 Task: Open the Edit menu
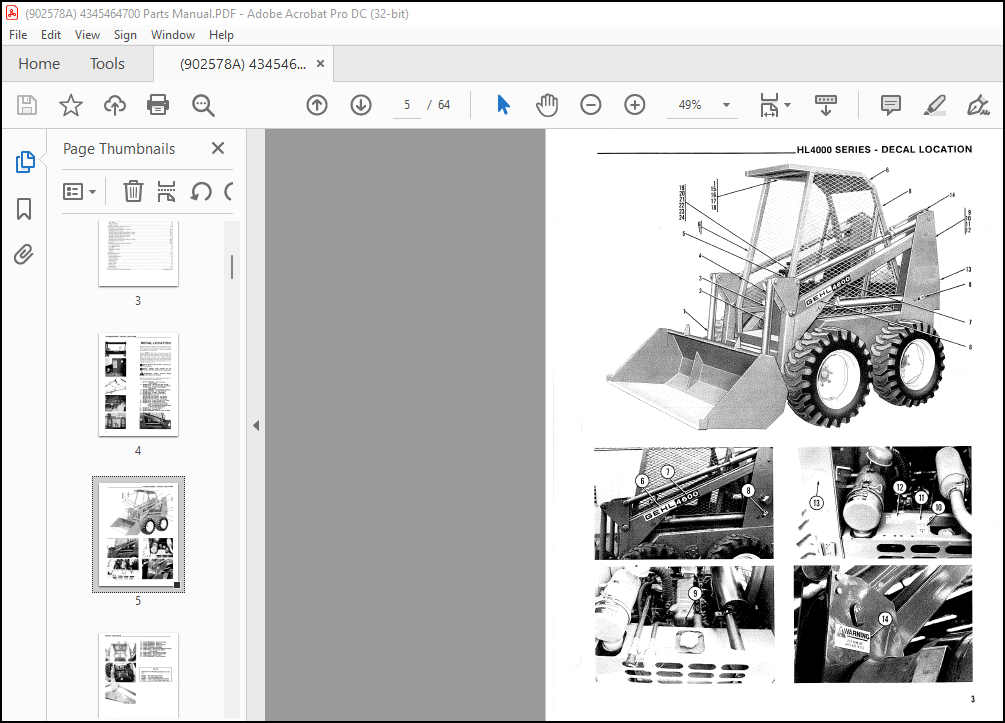(51, 35)
